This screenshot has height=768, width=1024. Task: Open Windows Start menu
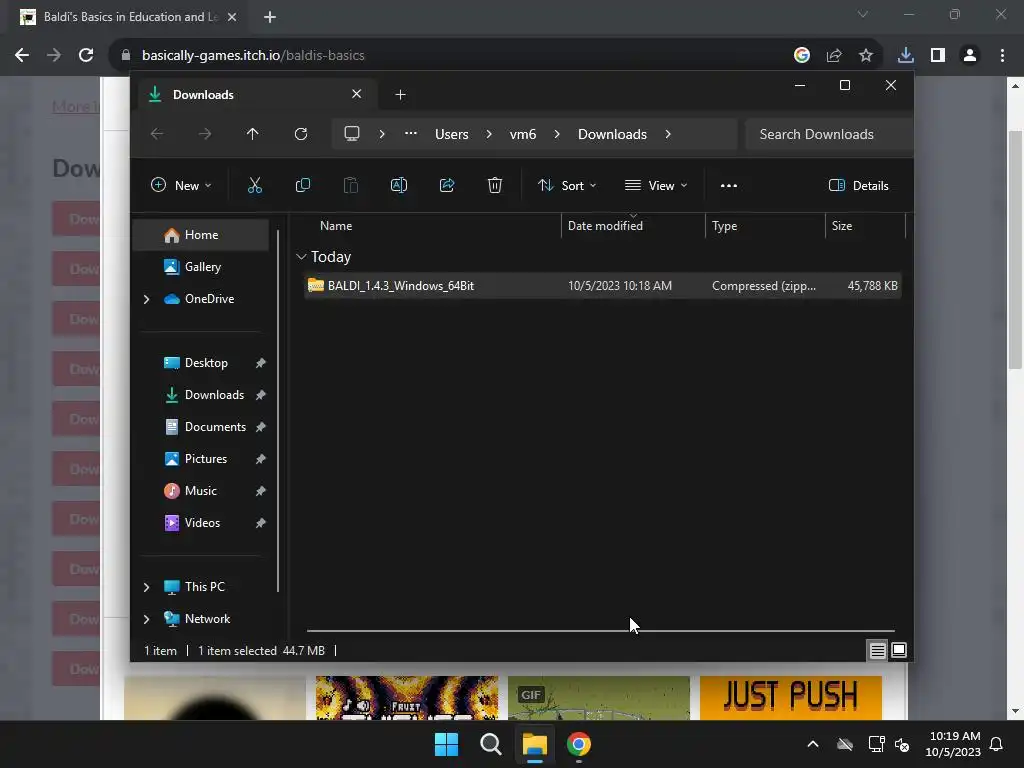point(447,744)
